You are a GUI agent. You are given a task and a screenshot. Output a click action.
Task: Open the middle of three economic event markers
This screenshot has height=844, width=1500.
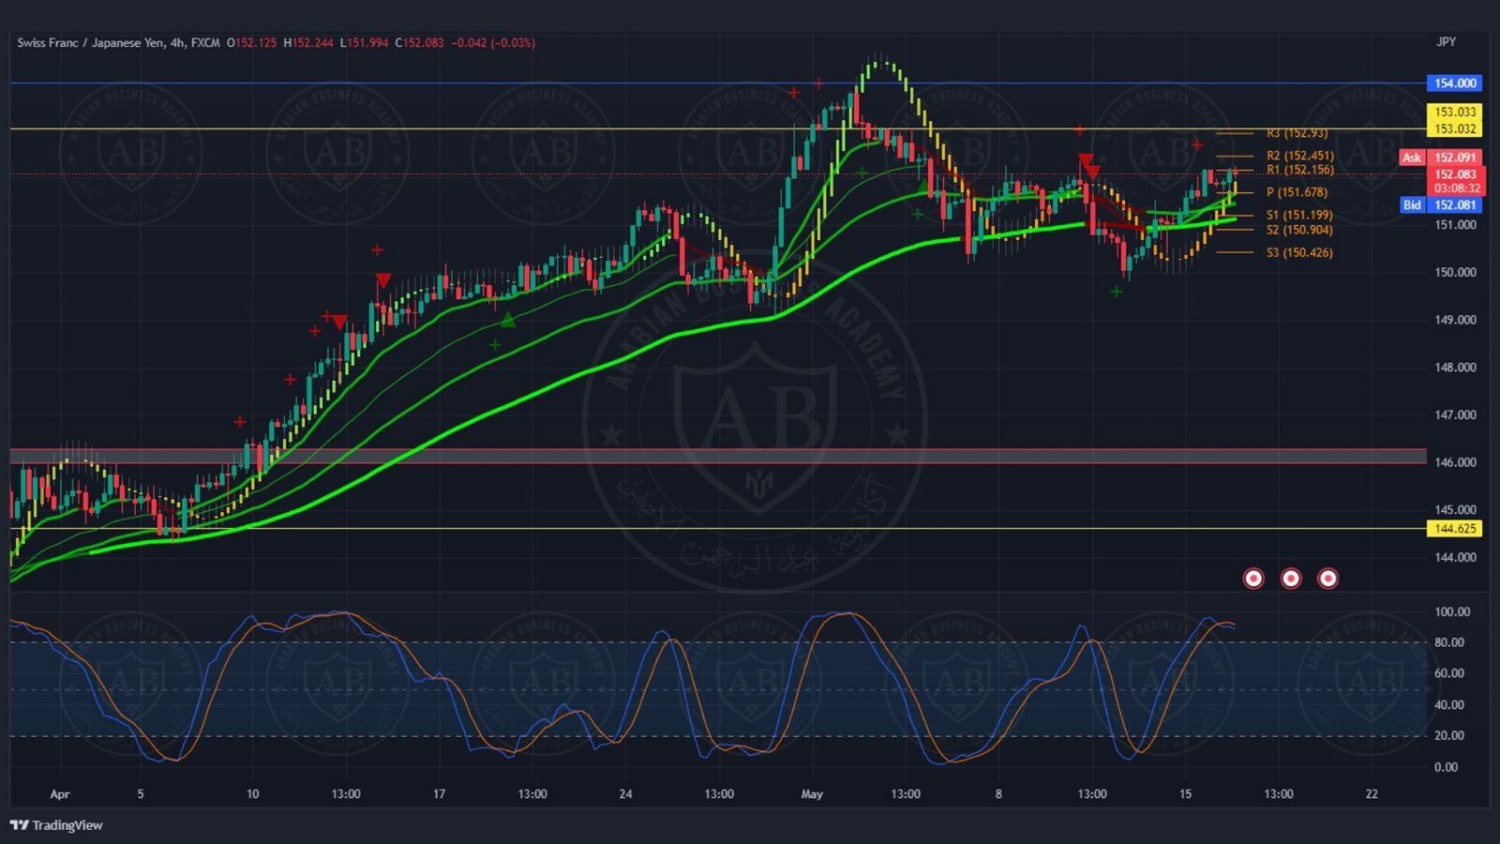tap(1291, 578)
